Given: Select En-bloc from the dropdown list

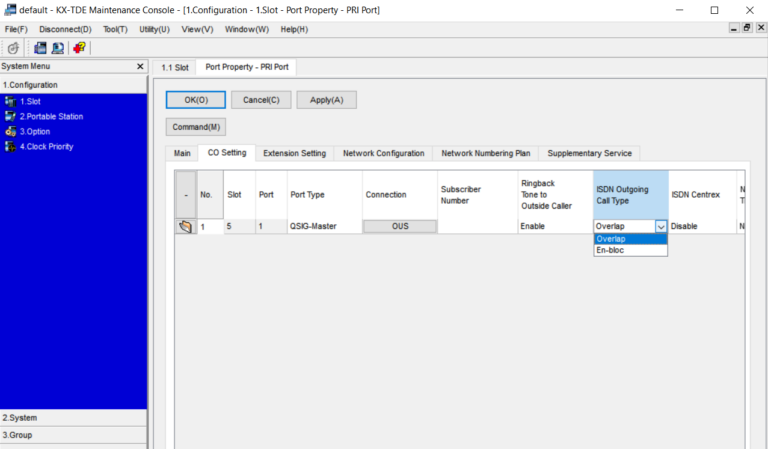Looking at the screenshot, I should (609, 250).
